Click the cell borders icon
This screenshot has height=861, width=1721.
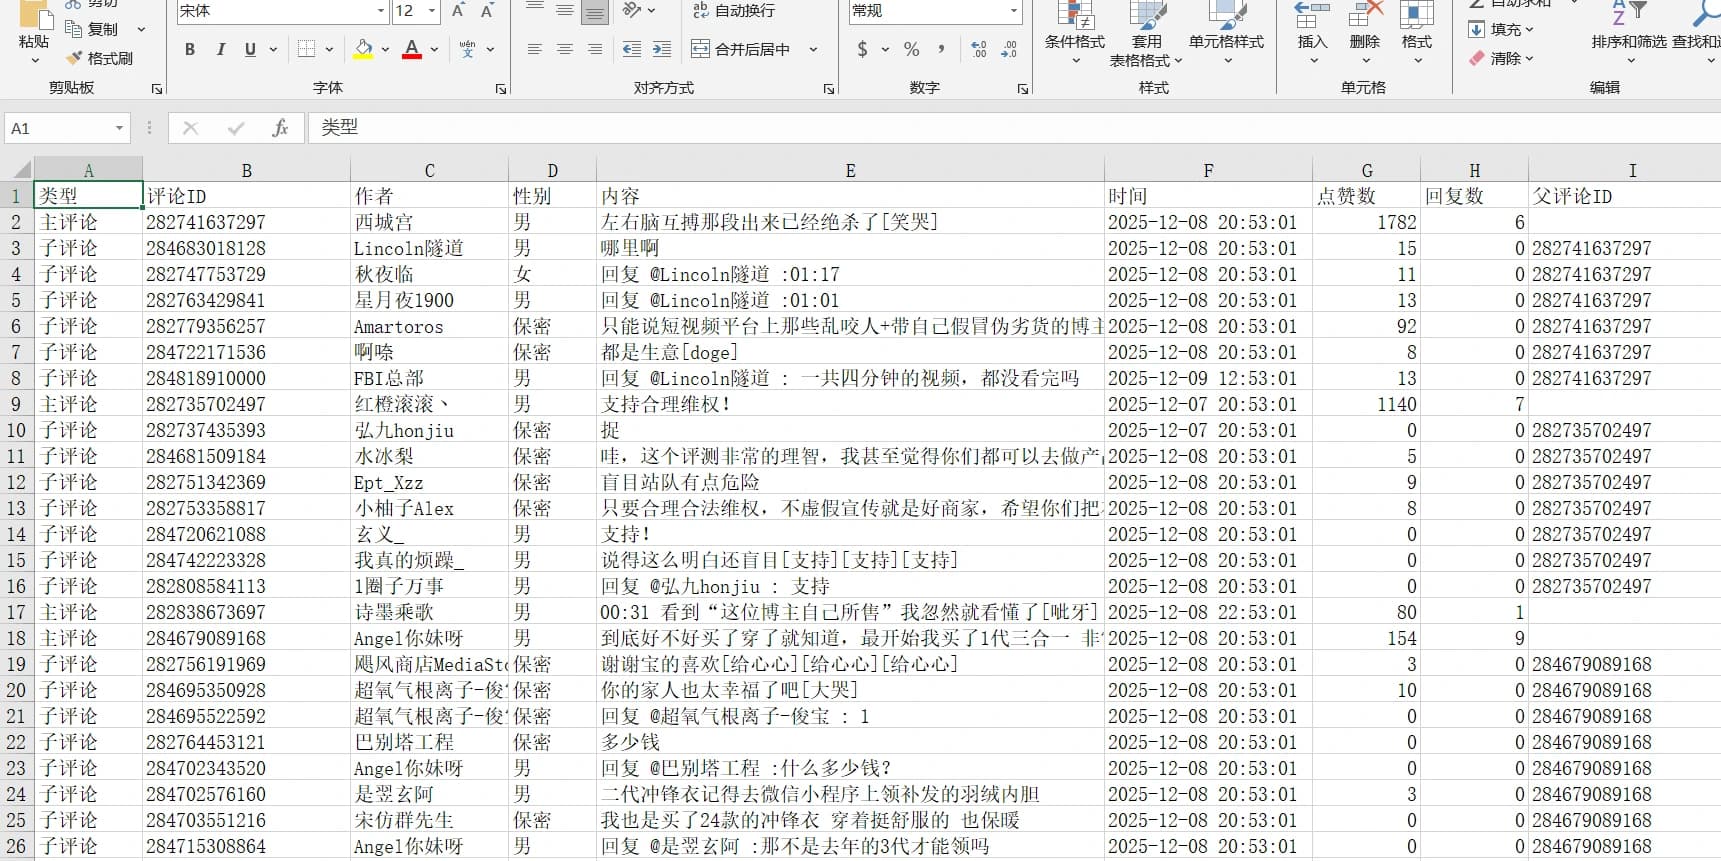pos(307,49)
